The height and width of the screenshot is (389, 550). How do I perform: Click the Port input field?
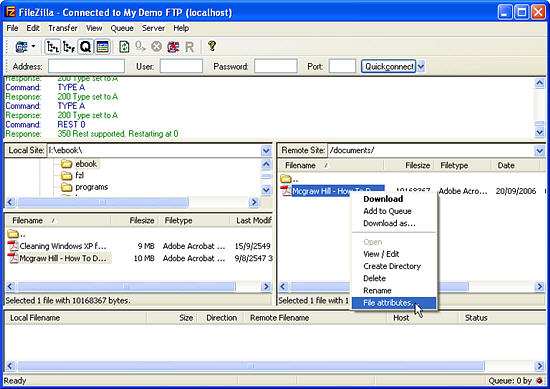point(342,66)
